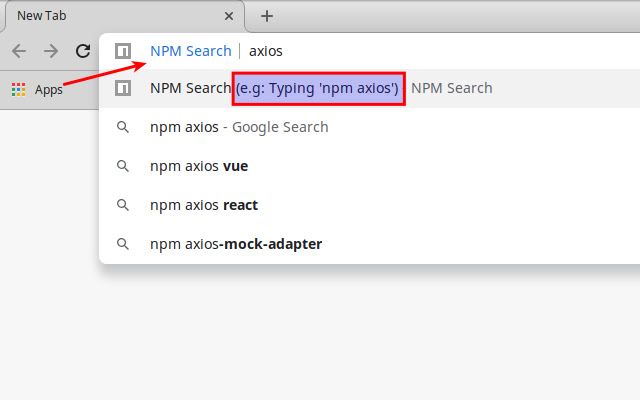The image size is (640, 400).
Task: Click NPM icon in the address bar
Action: pos(123,51)
